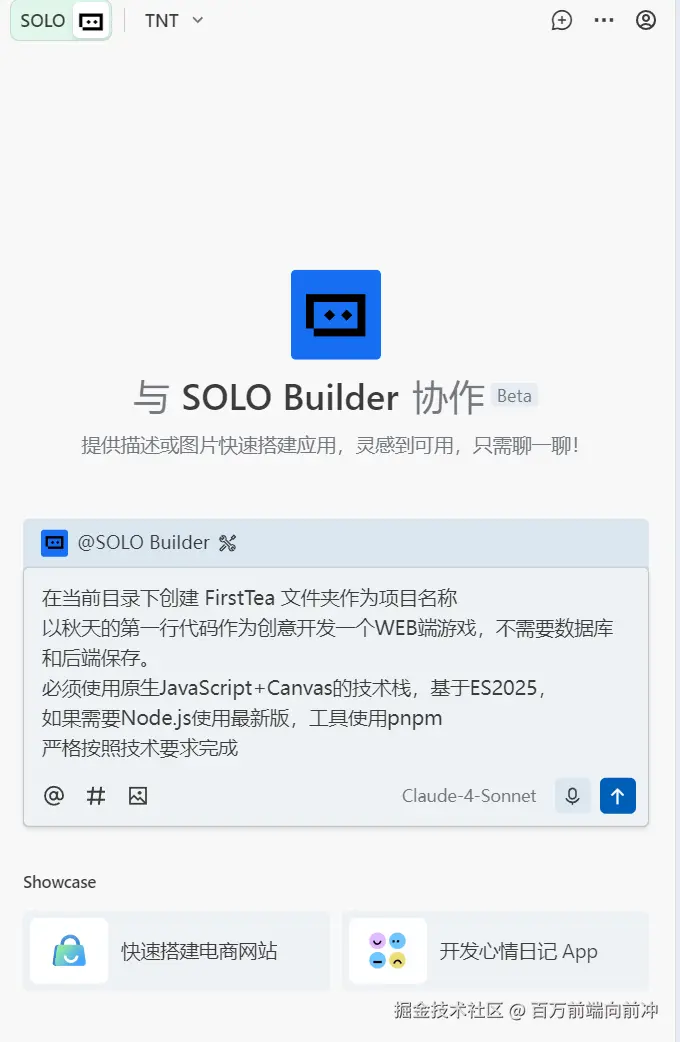Click the tools icon beside SOLO Builder

click(x=227, y=543)
